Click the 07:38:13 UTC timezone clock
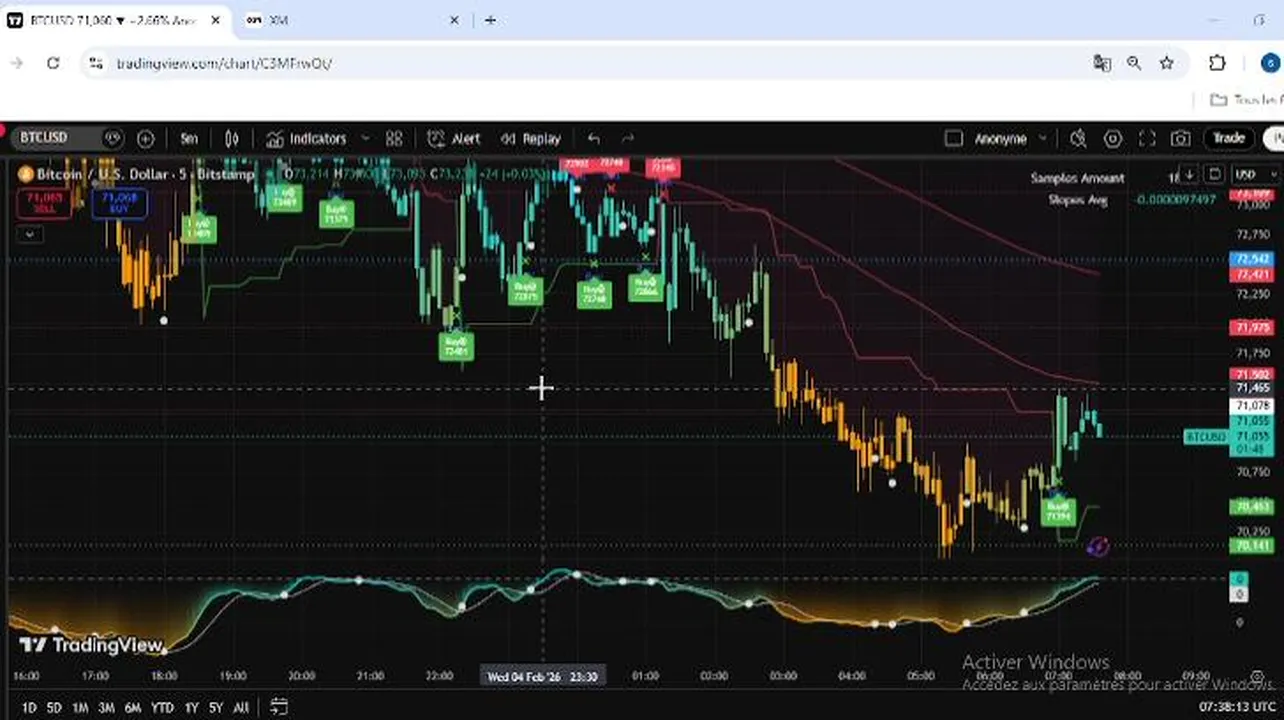The width and height of the screenshot is (1284, 720). click(1236, 707)
